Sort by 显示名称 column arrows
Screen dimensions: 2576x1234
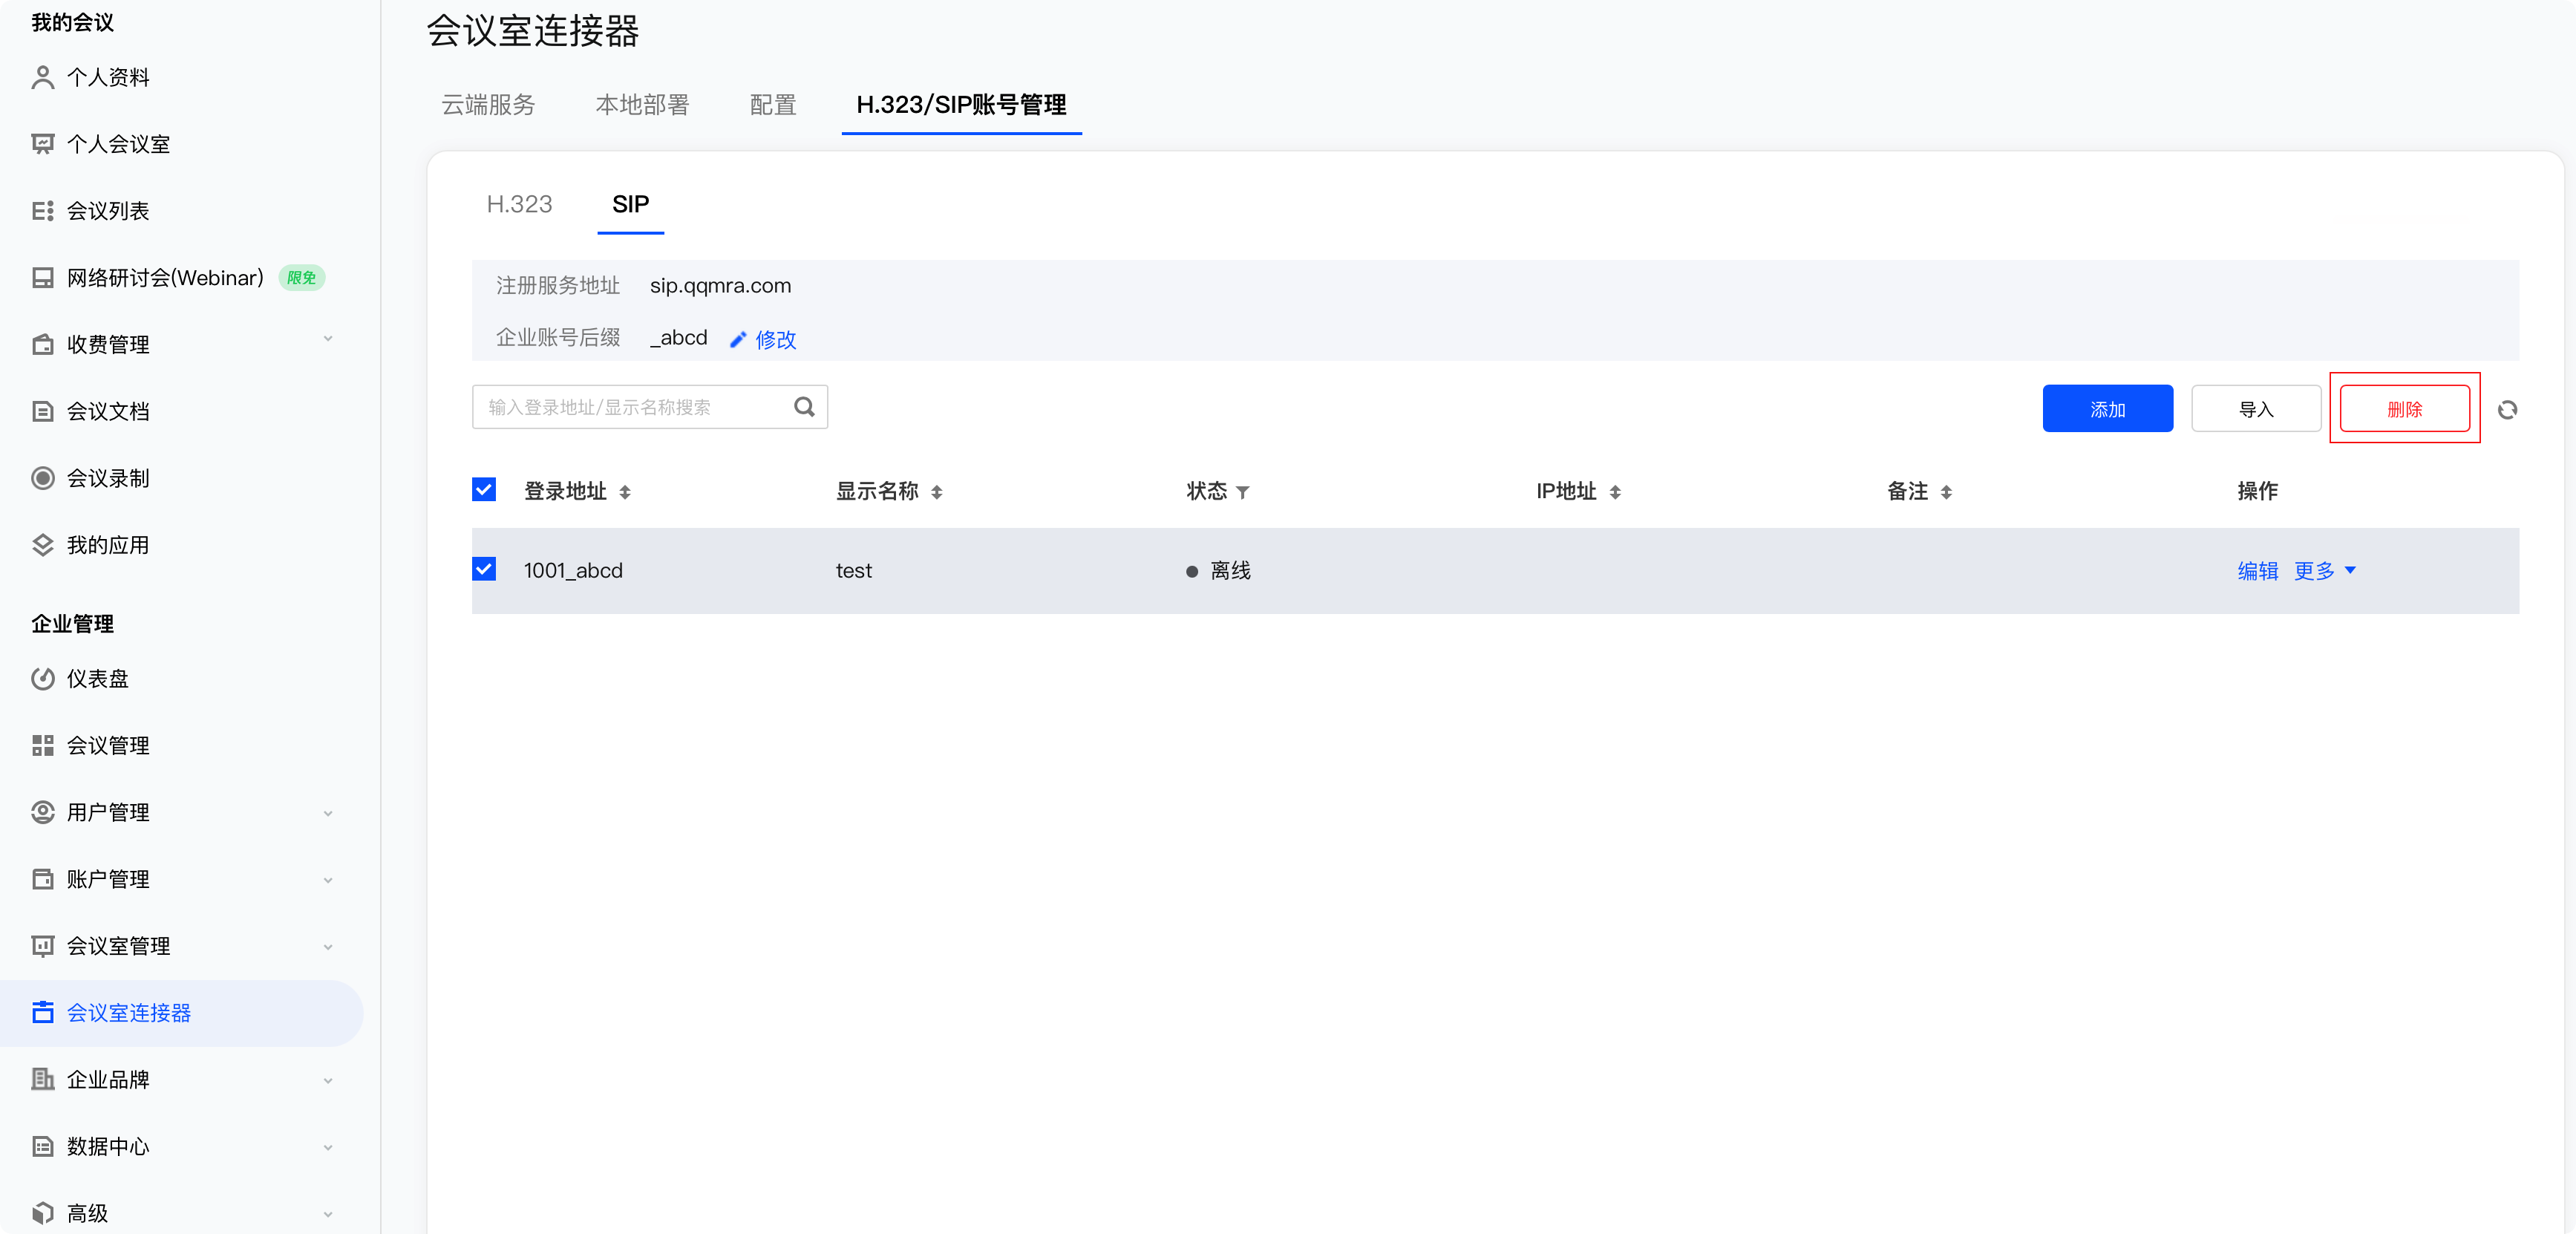click(937, 492)
